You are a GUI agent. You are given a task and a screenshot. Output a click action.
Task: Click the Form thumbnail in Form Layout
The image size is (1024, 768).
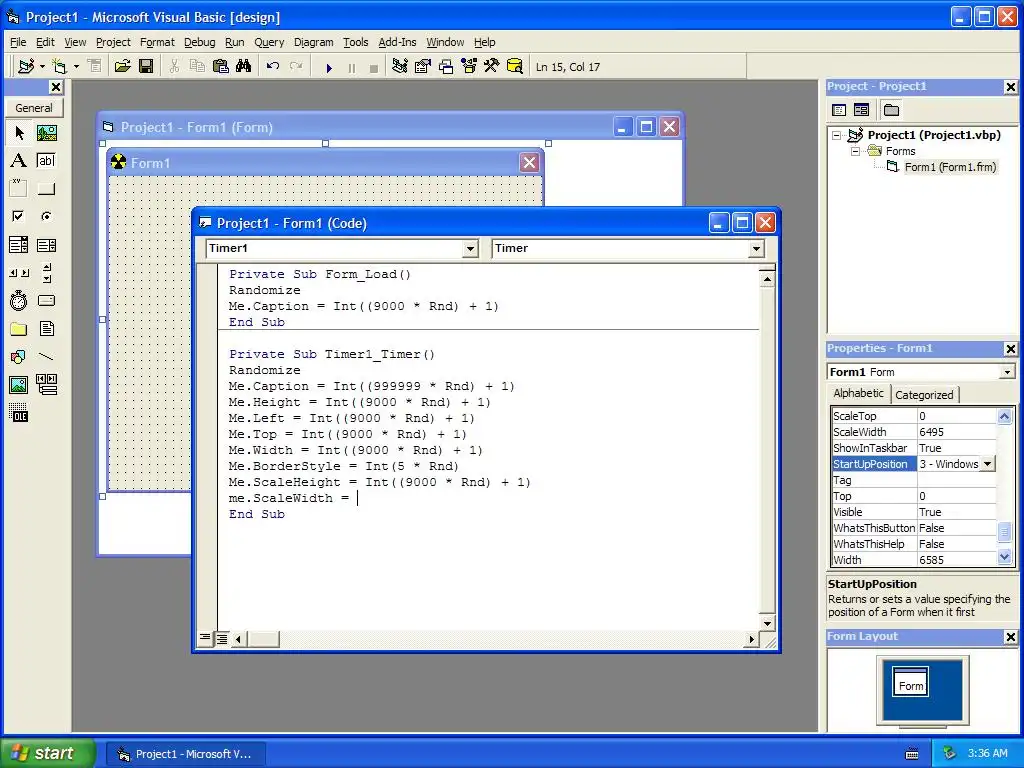[910, 682]
